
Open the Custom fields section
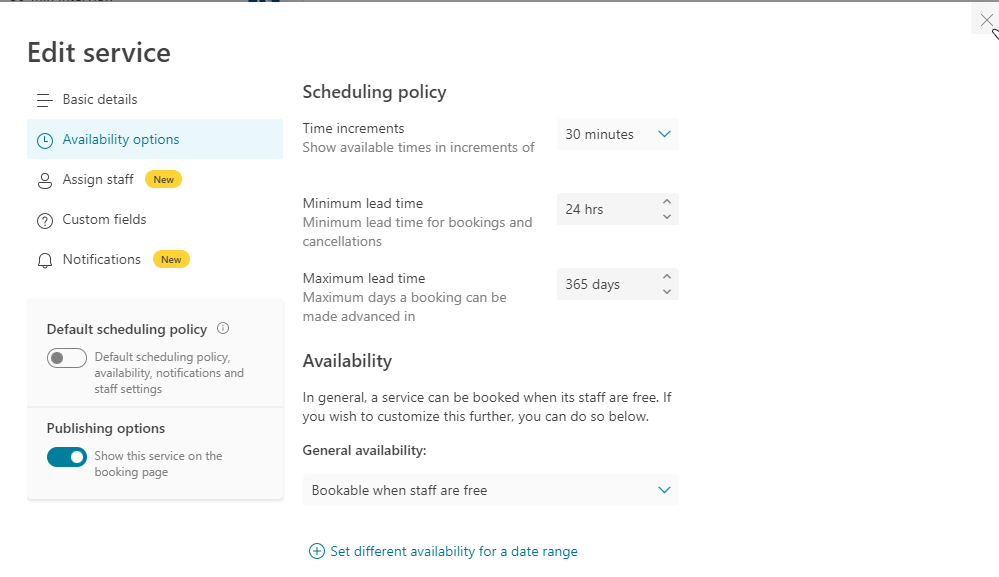(155, 220)
